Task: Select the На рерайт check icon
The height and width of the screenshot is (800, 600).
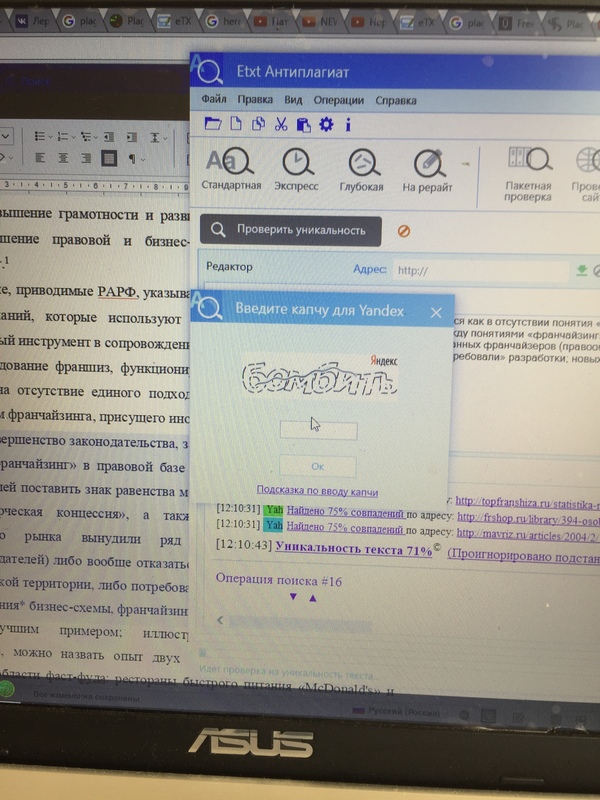Action: 428,163
